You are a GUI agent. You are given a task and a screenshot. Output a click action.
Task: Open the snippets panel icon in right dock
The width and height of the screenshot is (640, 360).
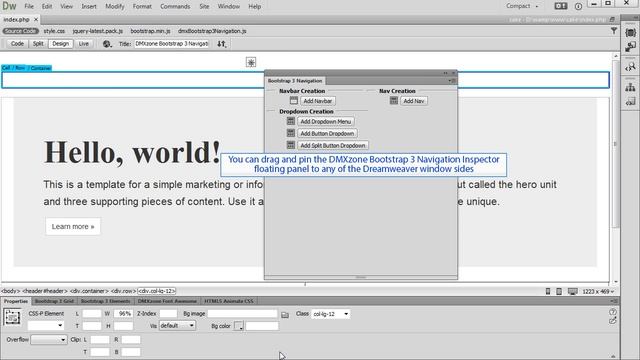pyautogui.click(x=630, y=101)
